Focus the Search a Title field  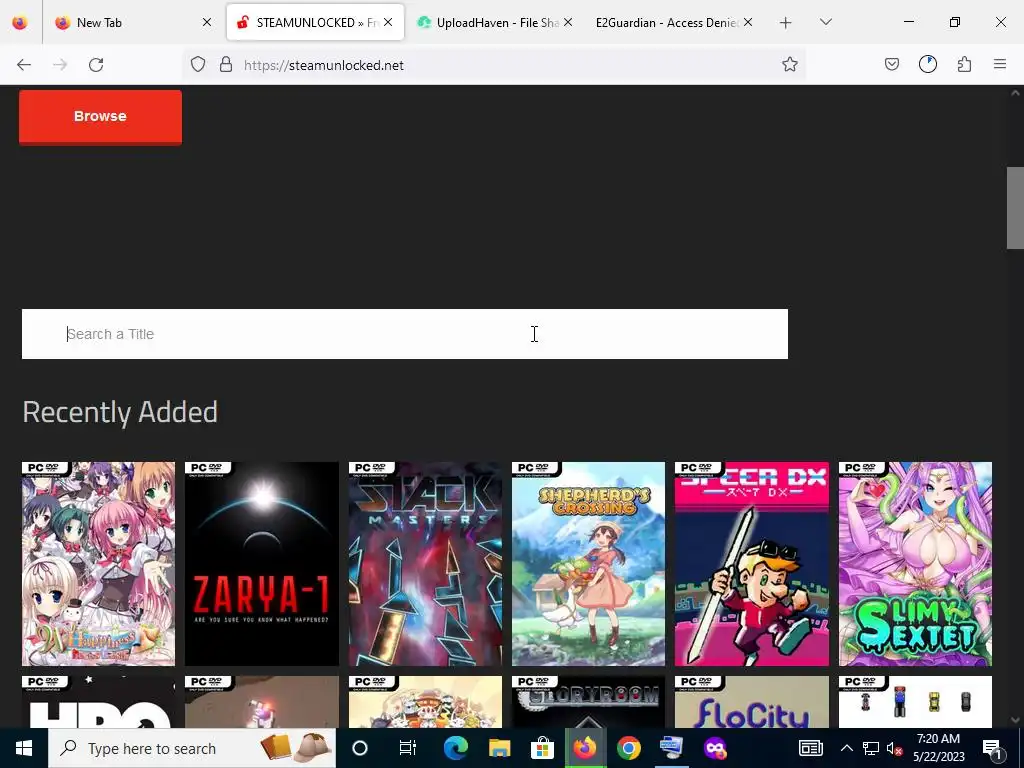(x=404, y=334)
